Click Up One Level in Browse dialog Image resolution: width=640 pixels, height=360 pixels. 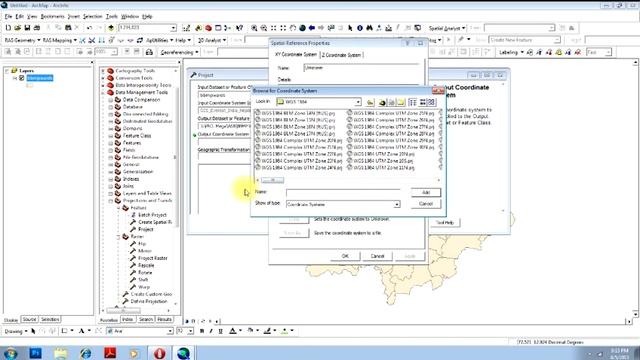point(370,102)
